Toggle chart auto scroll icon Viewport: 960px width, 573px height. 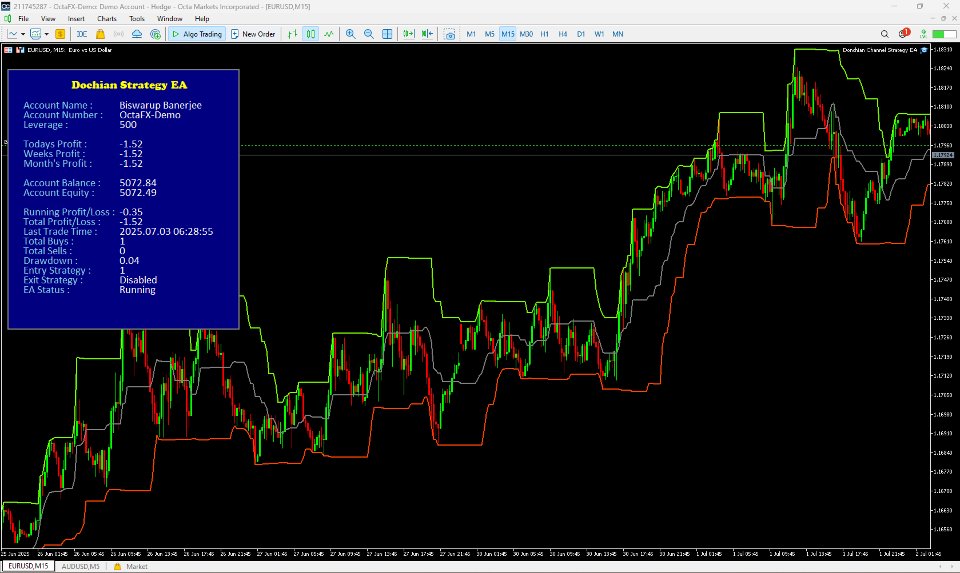point(408,34)
